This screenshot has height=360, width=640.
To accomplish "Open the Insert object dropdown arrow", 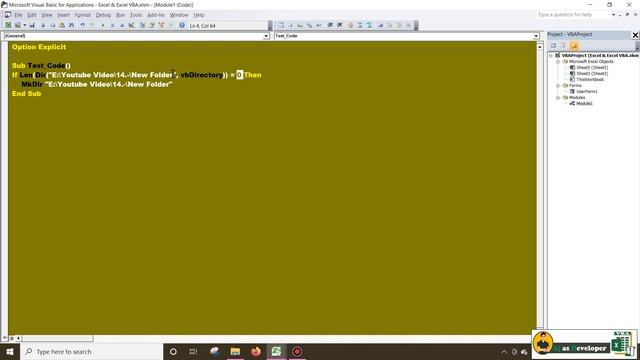I will click(x=24, y=25).
